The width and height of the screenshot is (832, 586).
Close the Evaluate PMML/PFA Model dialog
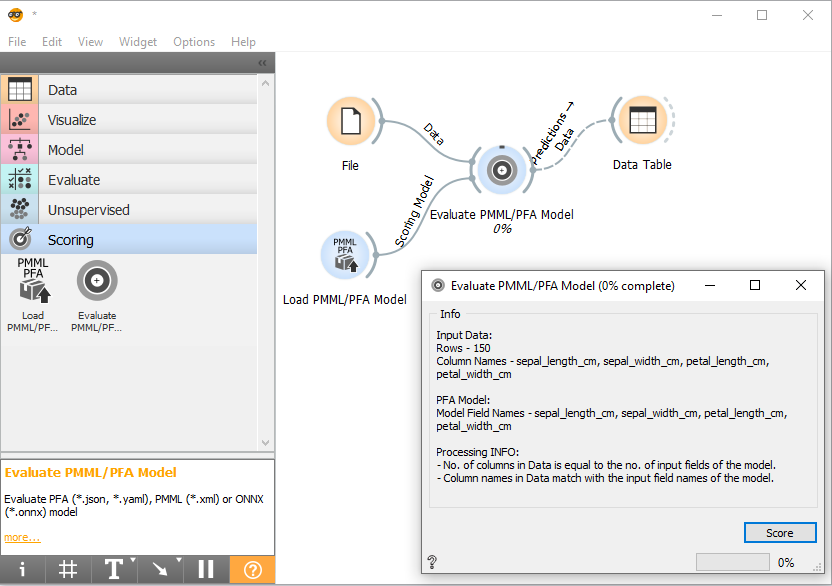pos(801,285)
